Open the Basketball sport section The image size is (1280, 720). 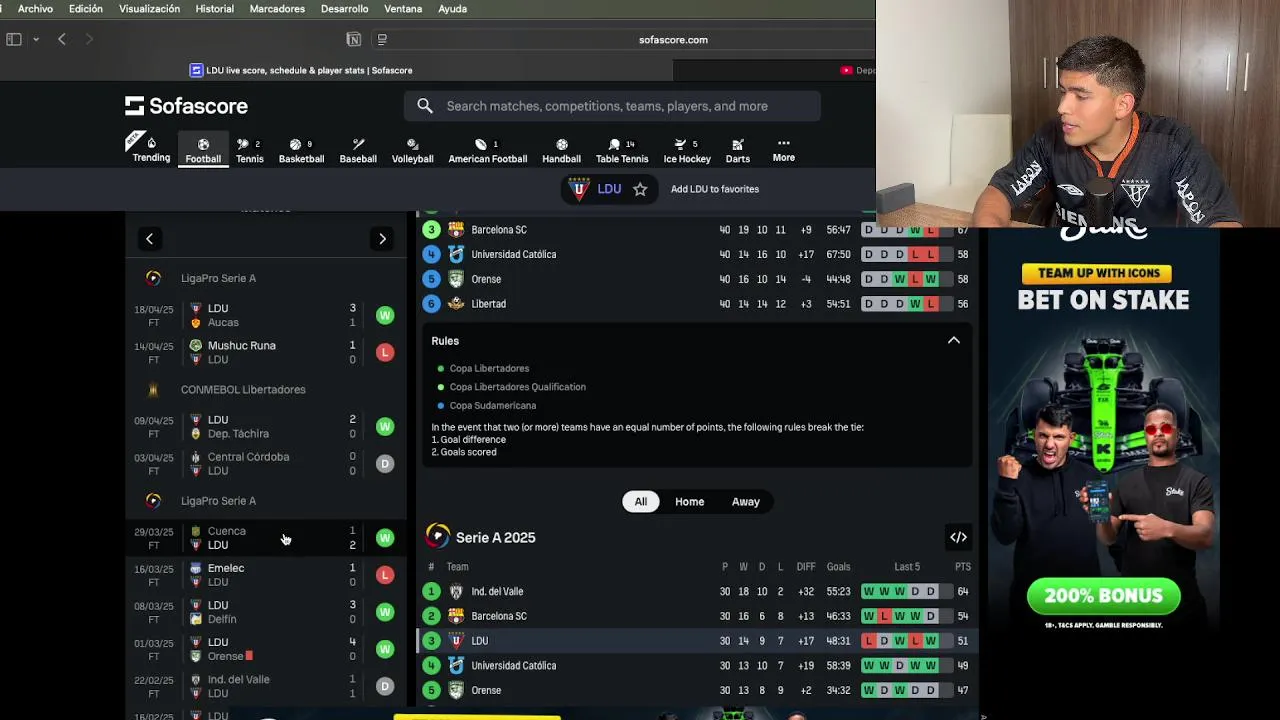301,151
